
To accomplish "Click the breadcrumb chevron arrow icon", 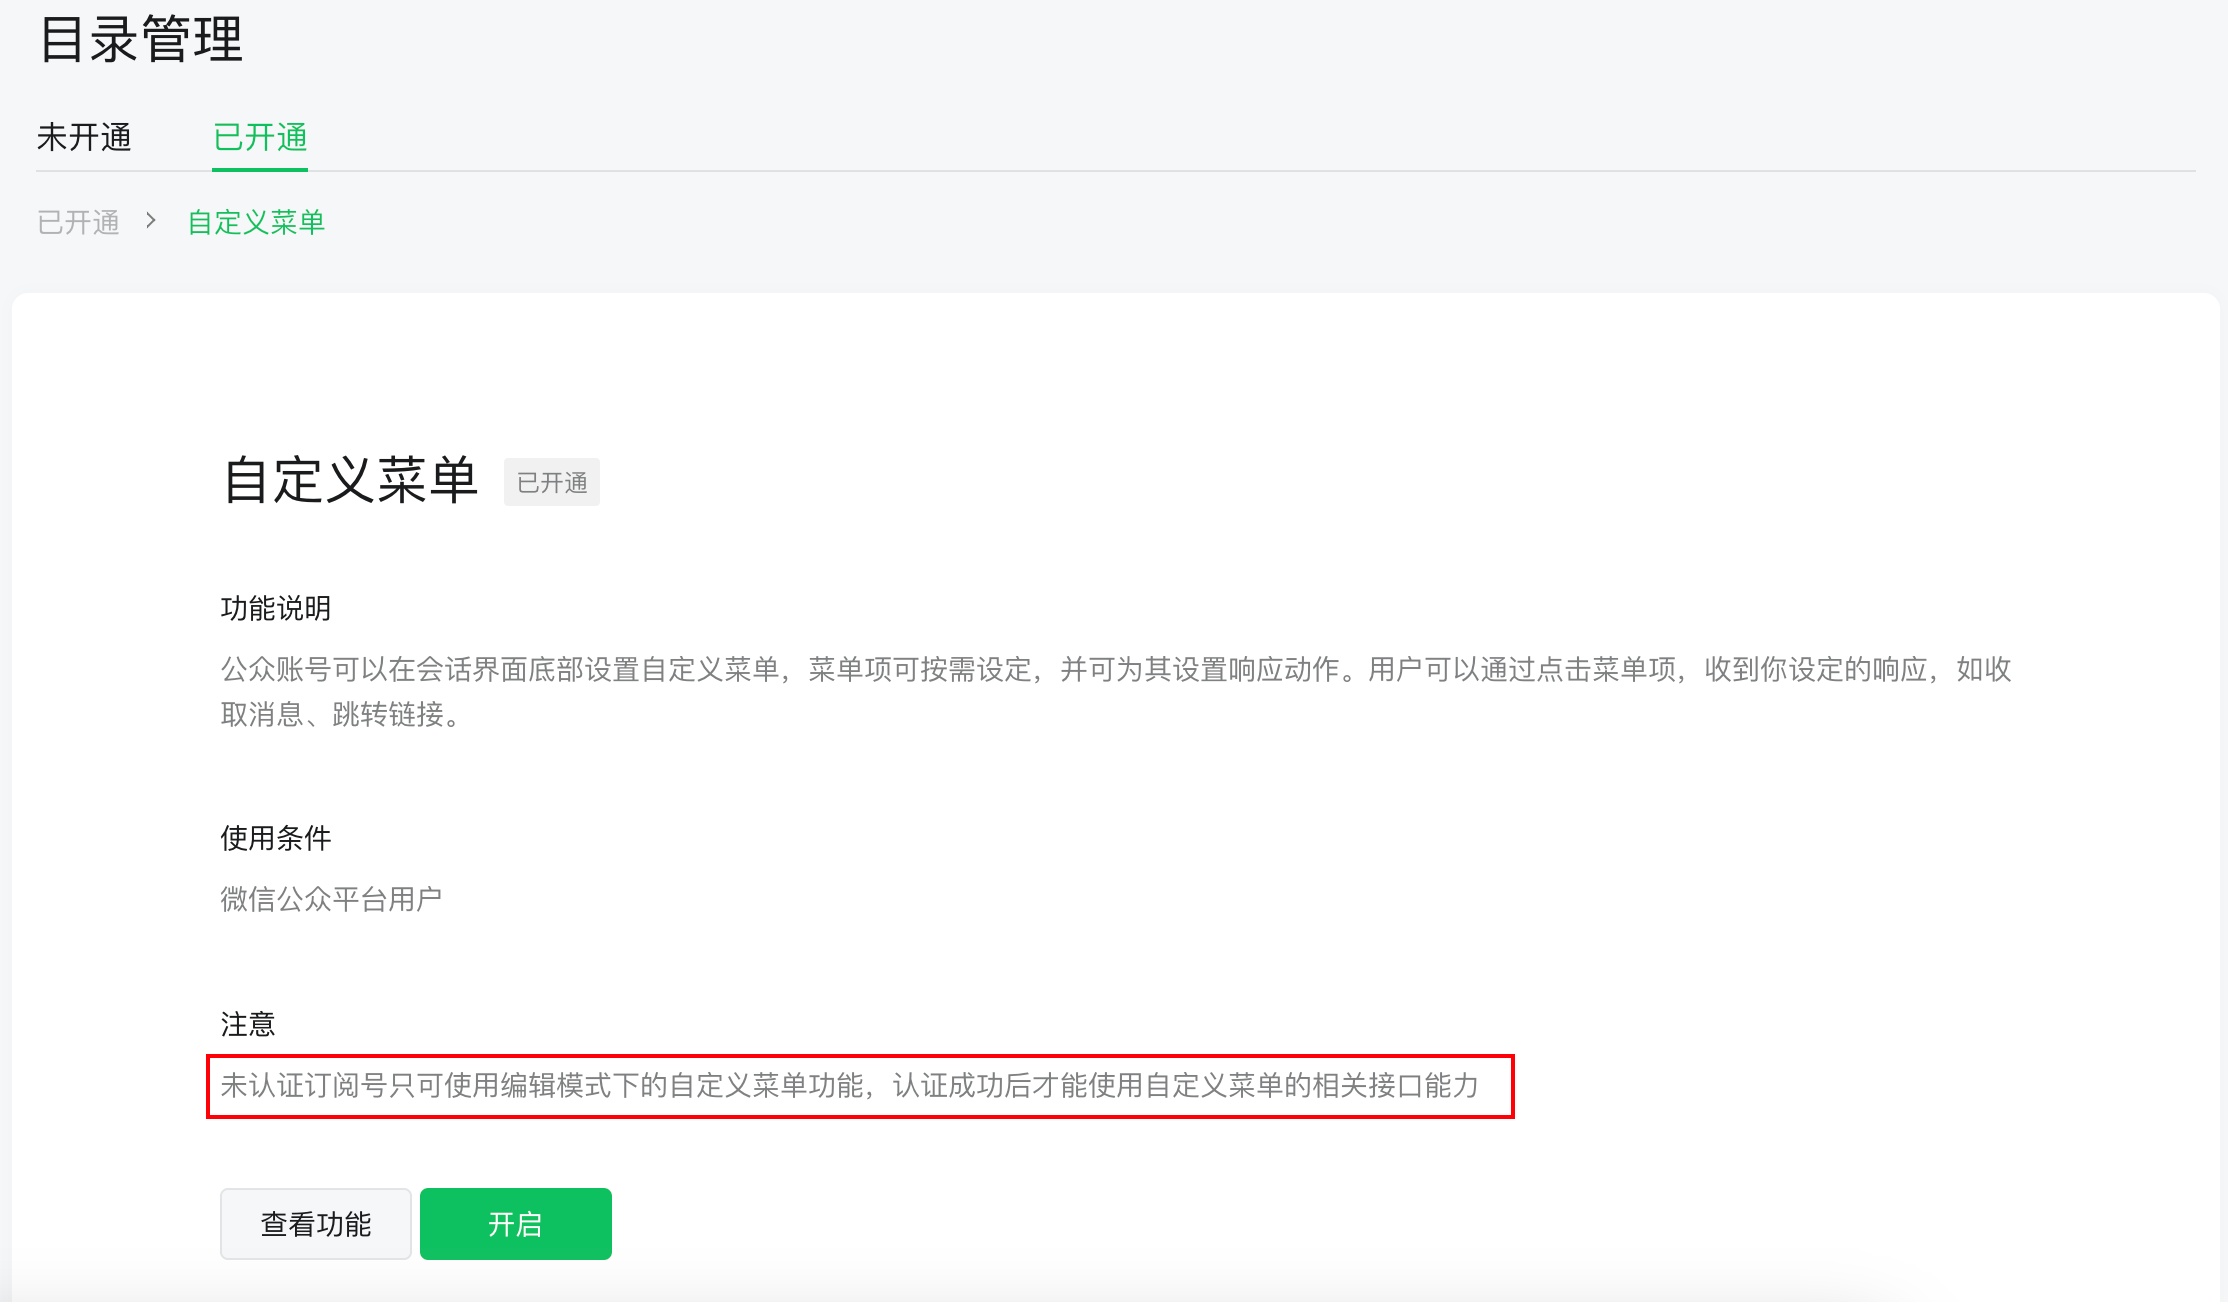I will click(151, 221).
